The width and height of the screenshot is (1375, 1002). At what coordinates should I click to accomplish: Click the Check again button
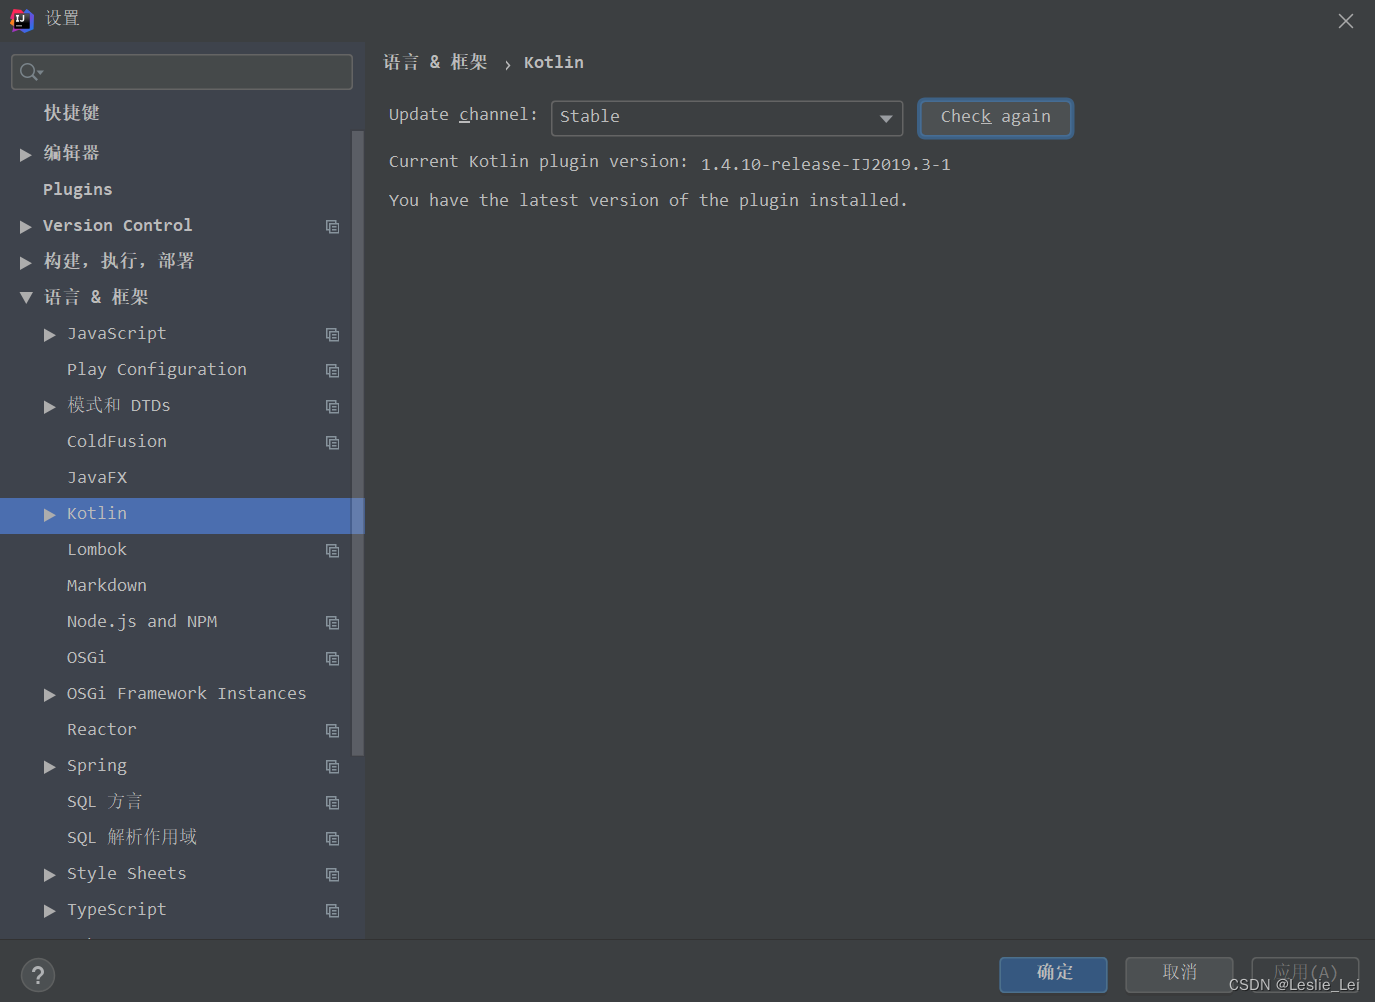click(x=995, y=118)
